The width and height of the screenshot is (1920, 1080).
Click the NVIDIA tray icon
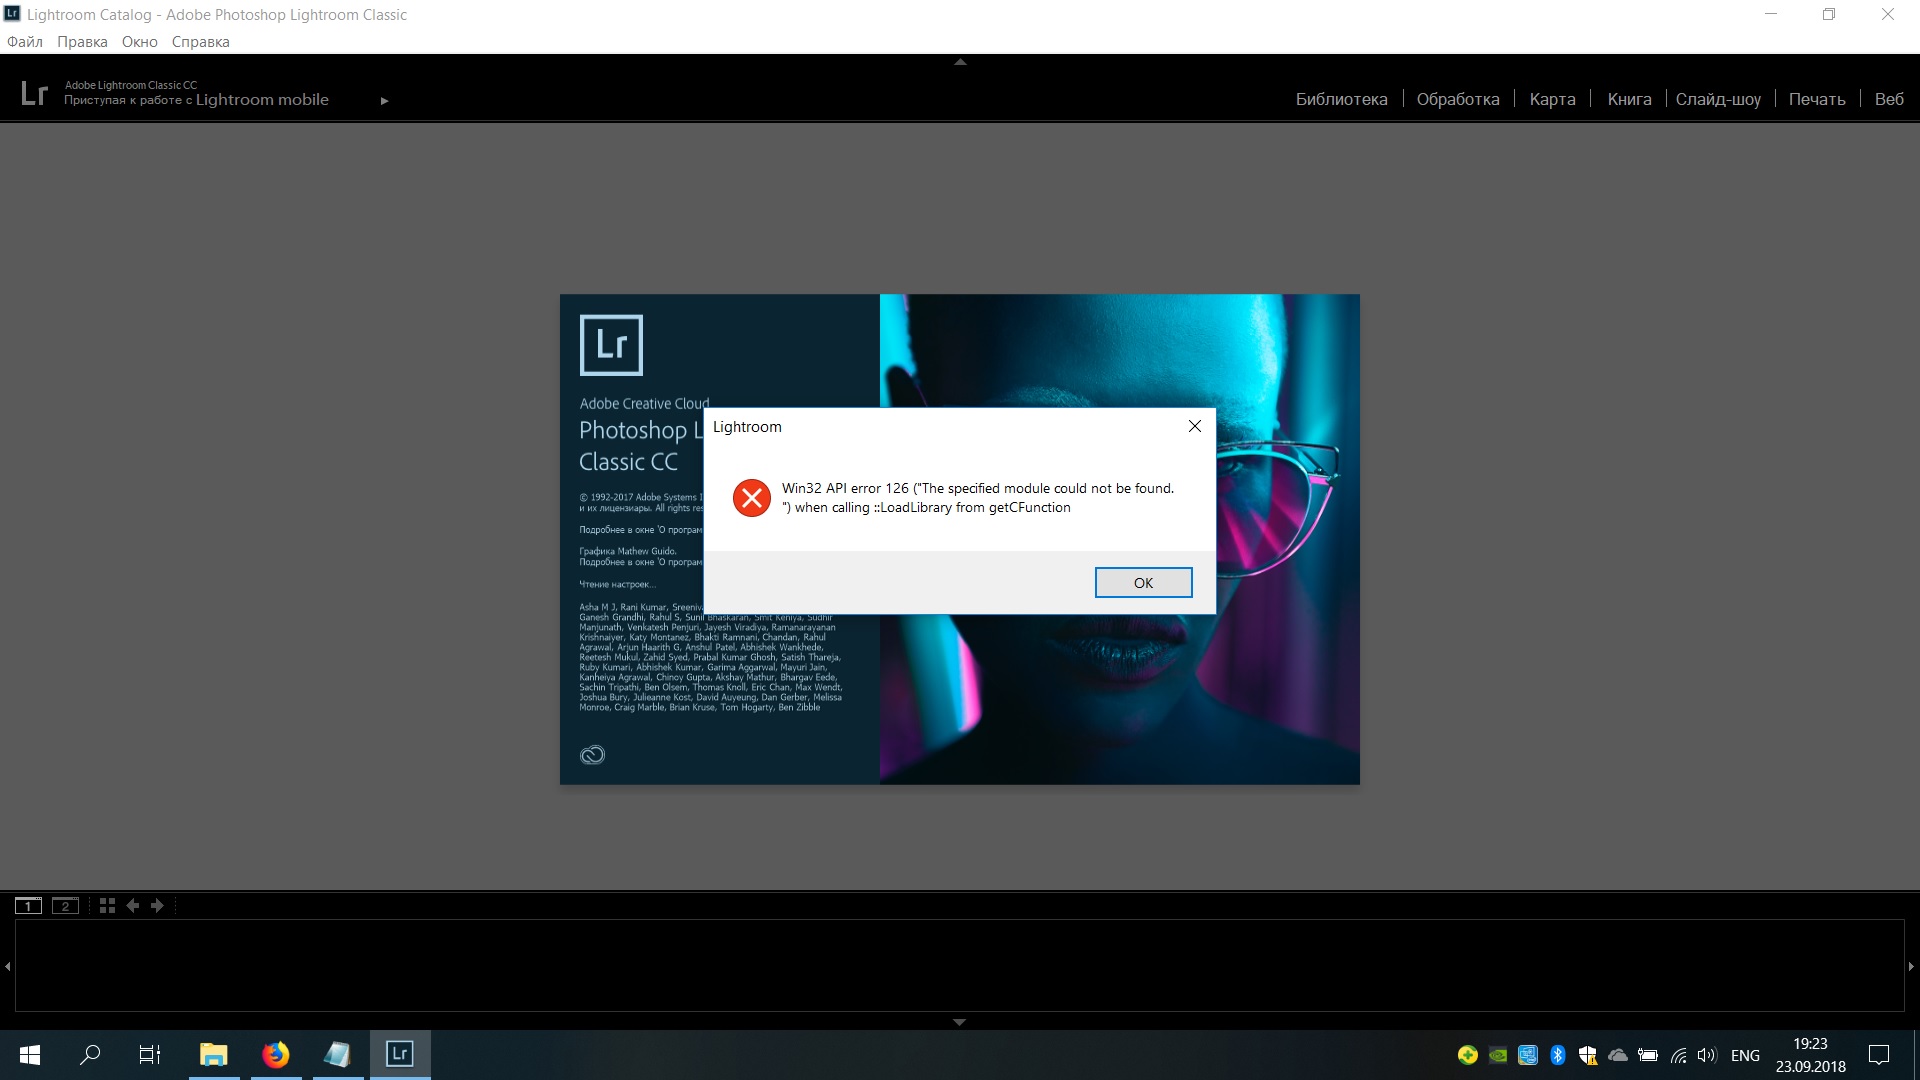(1498, 1055)
